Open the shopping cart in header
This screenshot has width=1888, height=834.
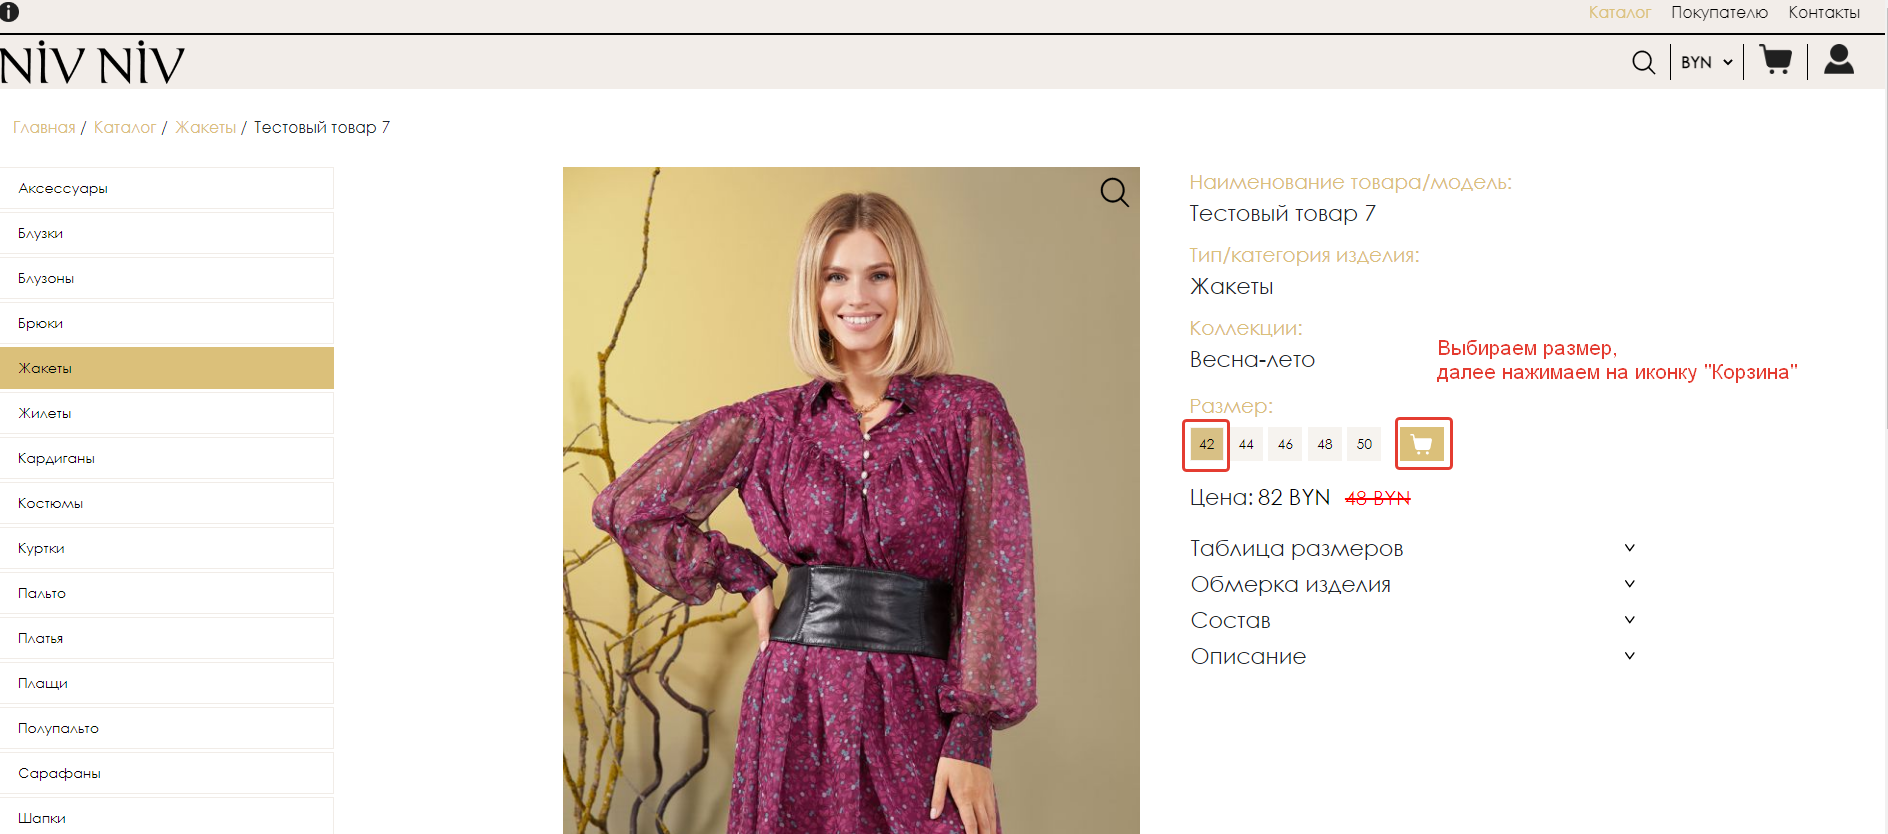(x=1775, y=60)
